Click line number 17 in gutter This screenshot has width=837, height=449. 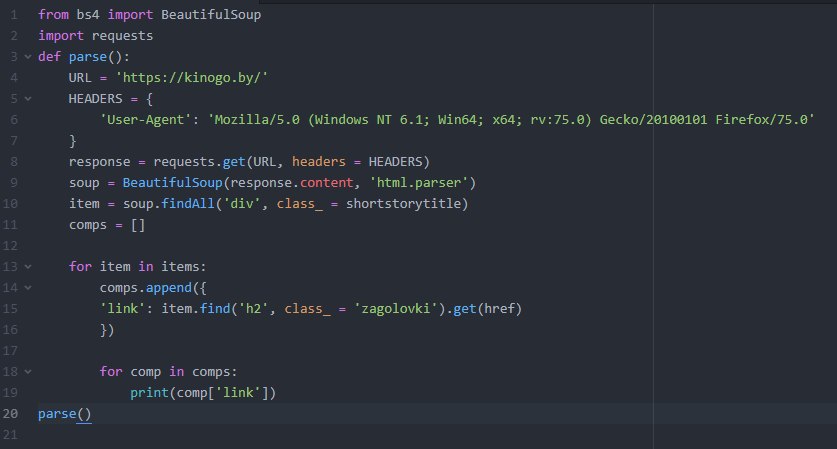click(x=11, y=351)
